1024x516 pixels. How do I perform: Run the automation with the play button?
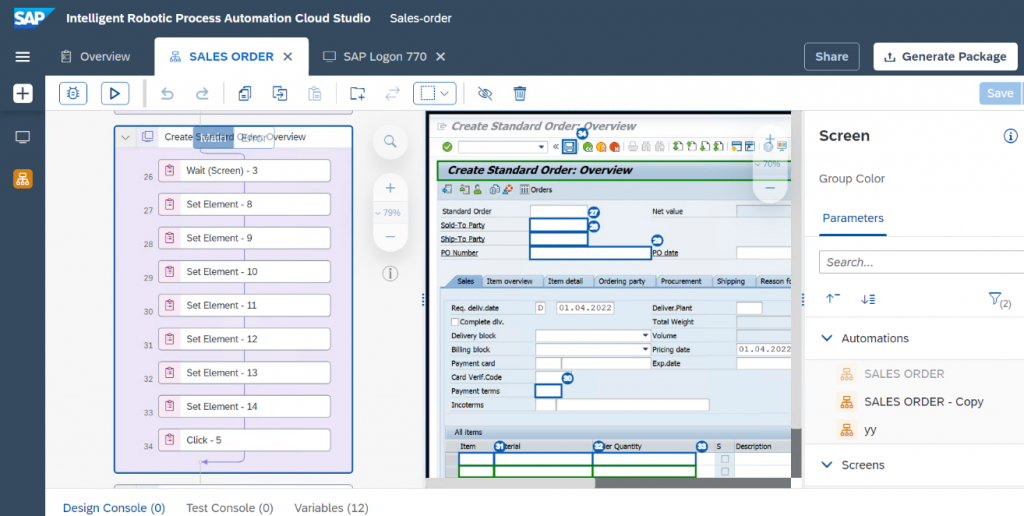(x=115, y=93)
